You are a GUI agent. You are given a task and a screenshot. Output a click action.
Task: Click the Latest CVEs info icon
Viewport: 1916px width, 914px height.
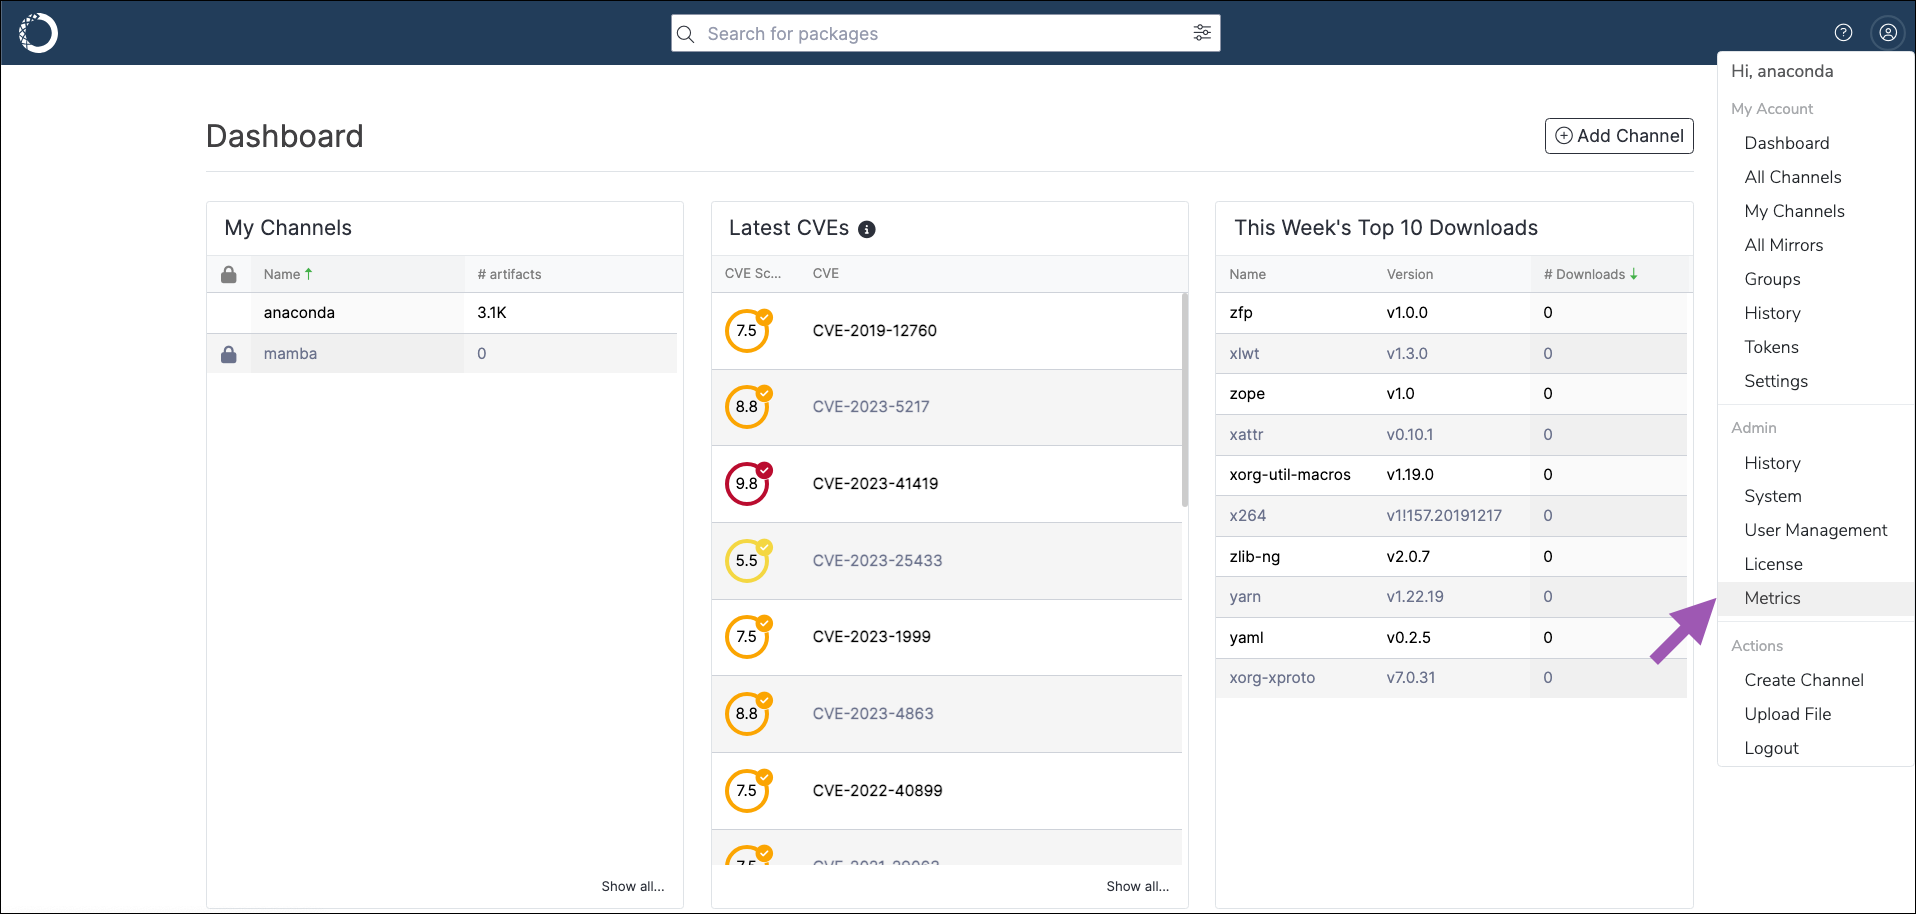(x=867, y=229)
